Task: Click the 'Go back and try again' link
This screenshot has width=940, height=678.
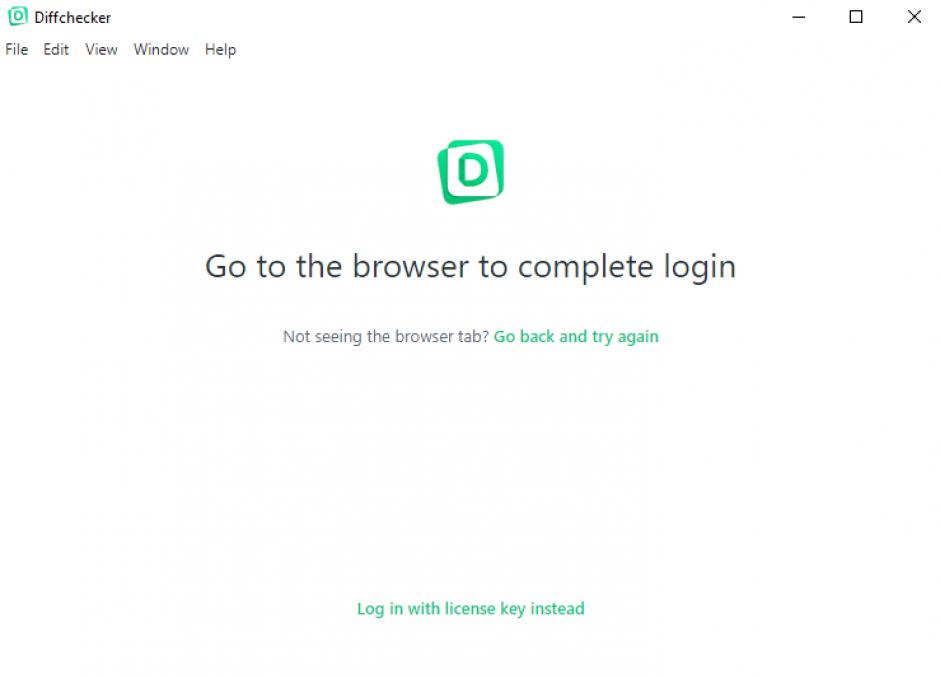Action: (576, 337)
